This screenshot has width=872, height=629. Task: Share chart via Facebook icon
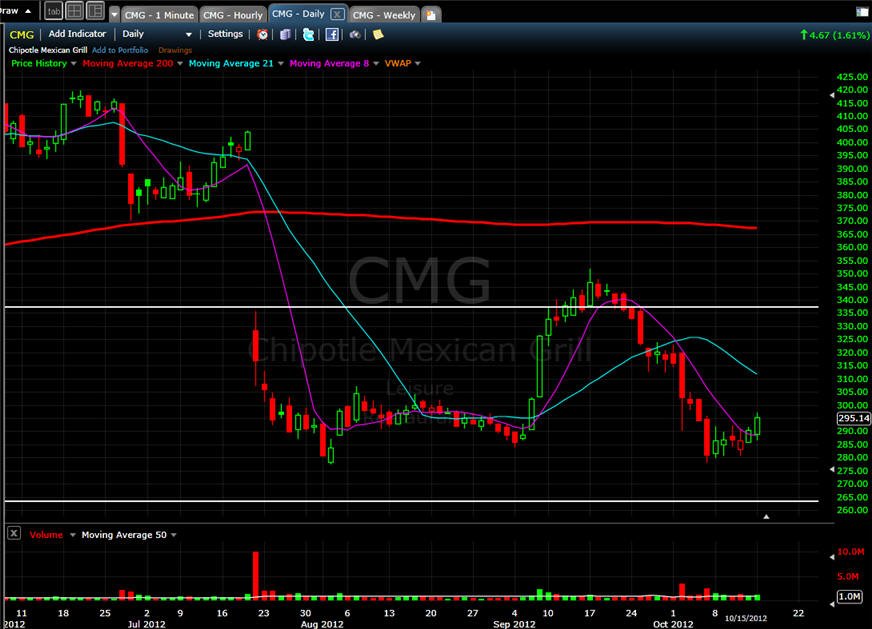331,34
